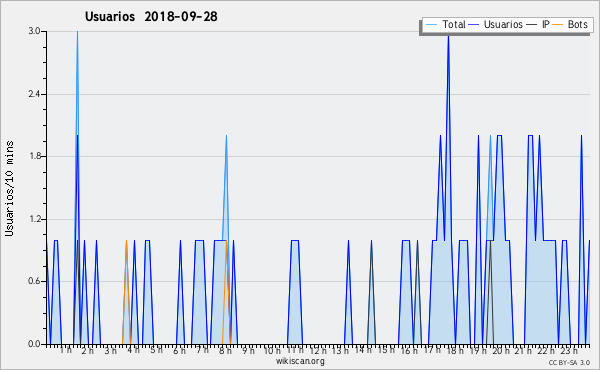Click the y-axis value 0.6

pos(34,281)
